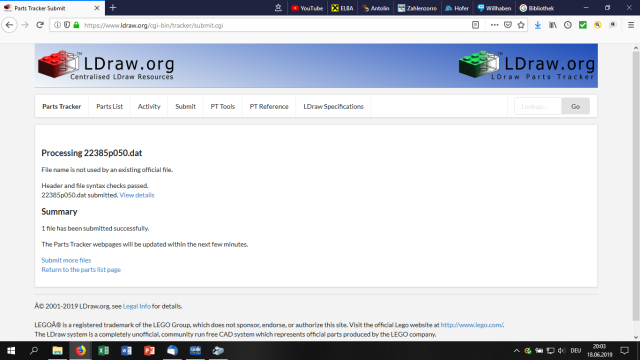
Task: Click Submit more files link
Action: (x=66, y=260)
